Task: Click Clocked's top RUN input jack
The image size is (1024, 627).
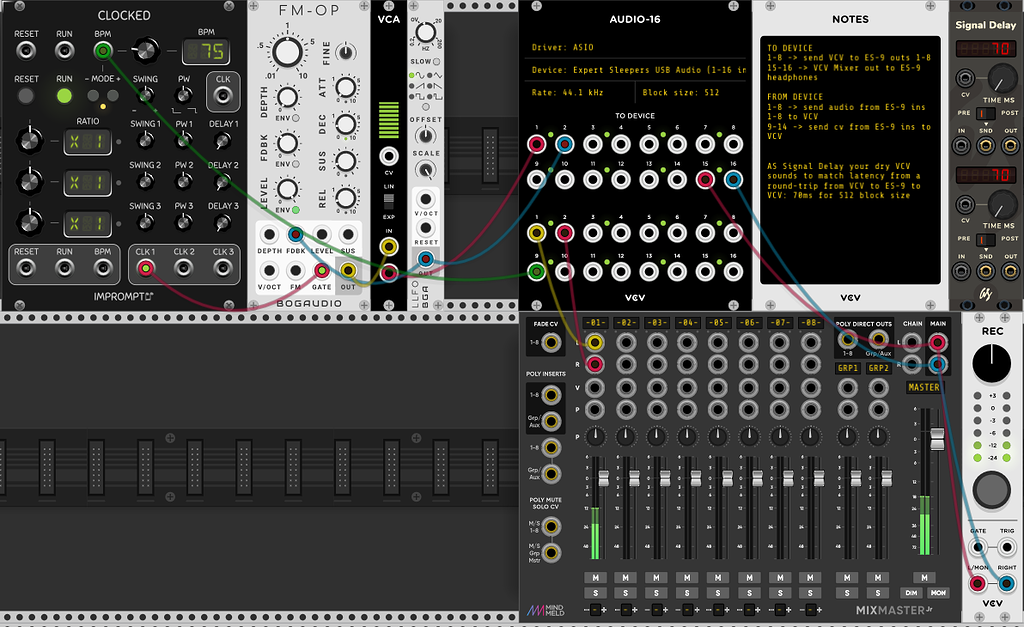Action: tap(64, 50)
